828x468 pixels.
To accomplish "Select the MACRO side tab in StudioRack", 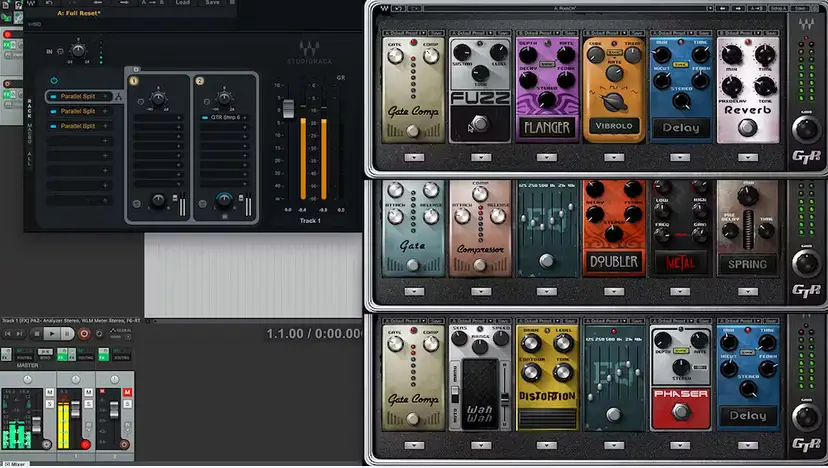I will (30, 134).
